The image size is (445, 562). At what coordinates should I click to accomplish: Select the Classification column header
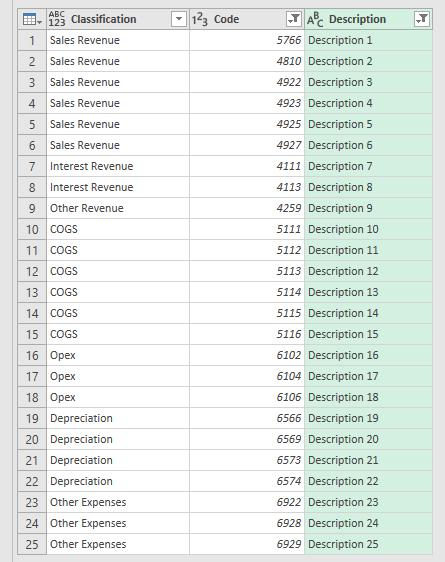[118, 19]
